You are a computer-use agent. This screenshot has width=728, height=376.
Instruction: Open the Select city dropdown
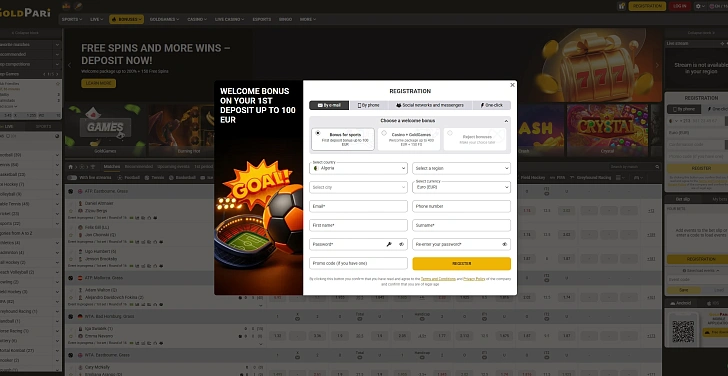[358, 187]
